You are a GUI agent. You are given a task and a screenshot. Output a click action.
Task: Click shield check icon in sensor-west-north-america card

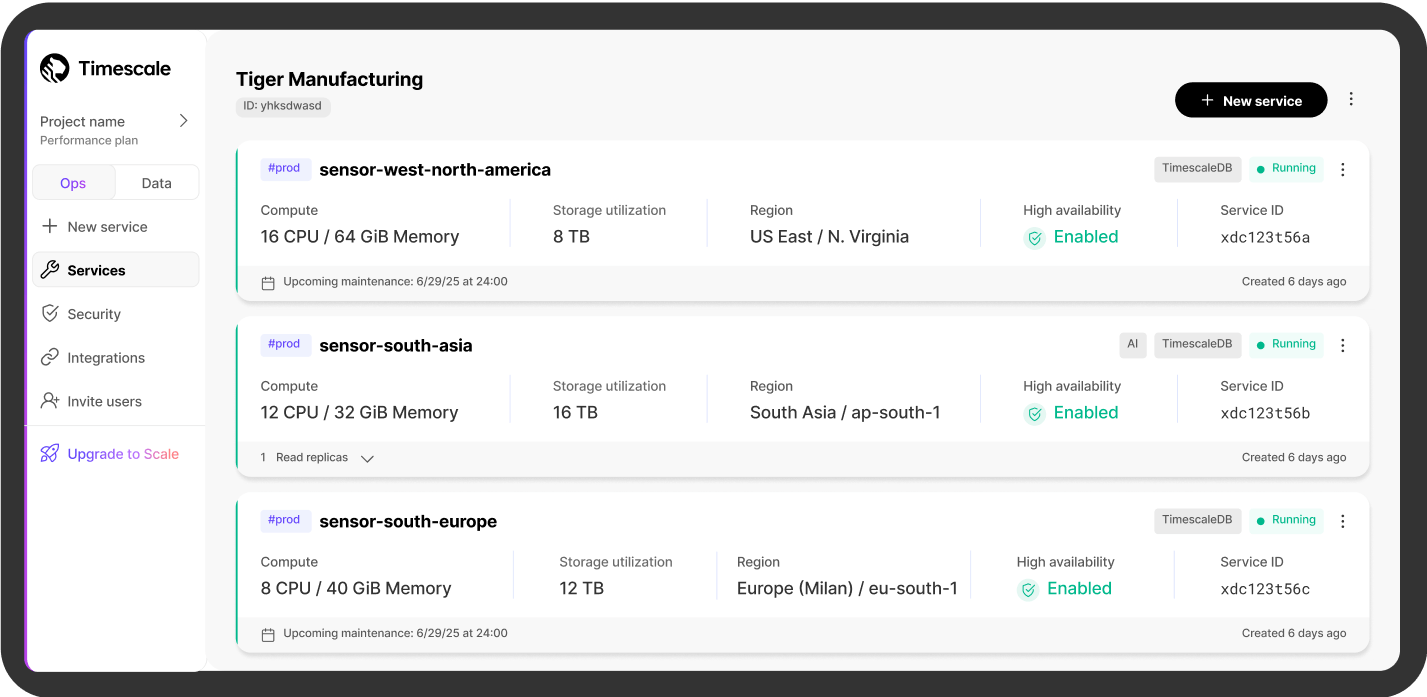(1035, 238)
